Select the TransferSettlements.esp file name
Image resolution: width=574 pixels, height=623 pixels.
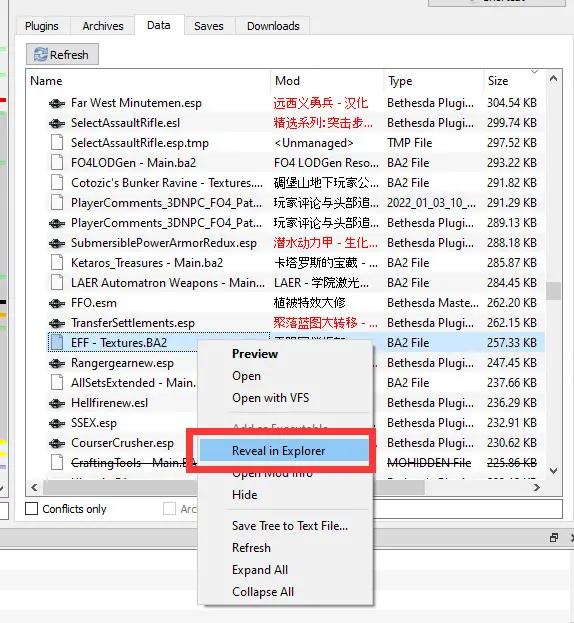click(x=133, y=323)
